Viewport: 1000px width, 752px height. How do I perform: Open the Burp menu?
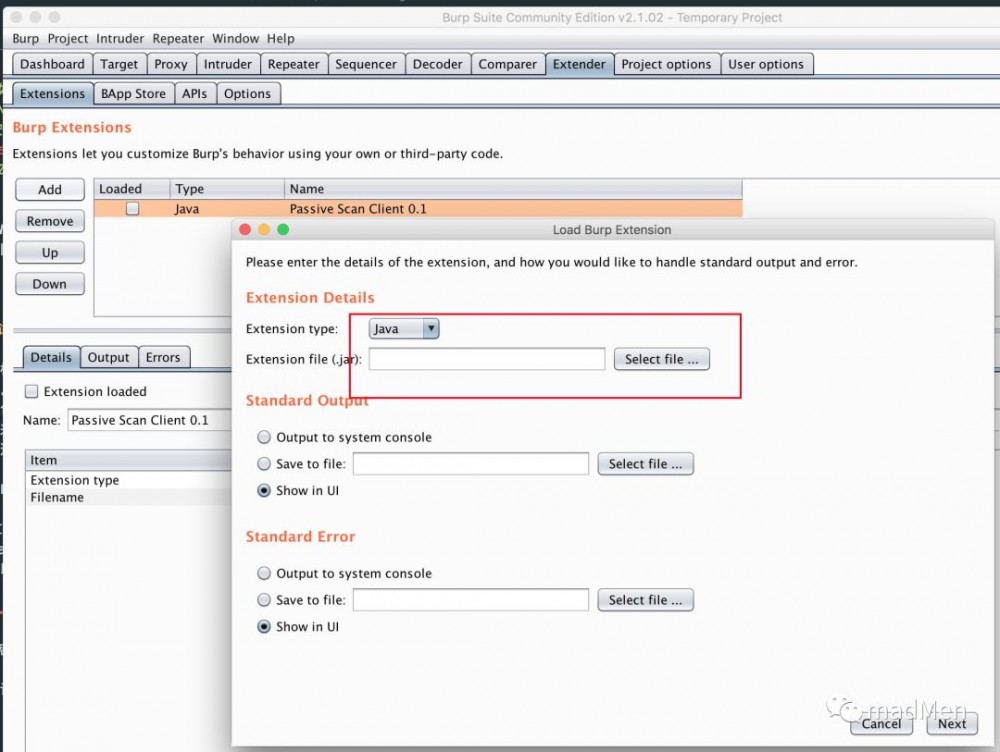[26, 39]
